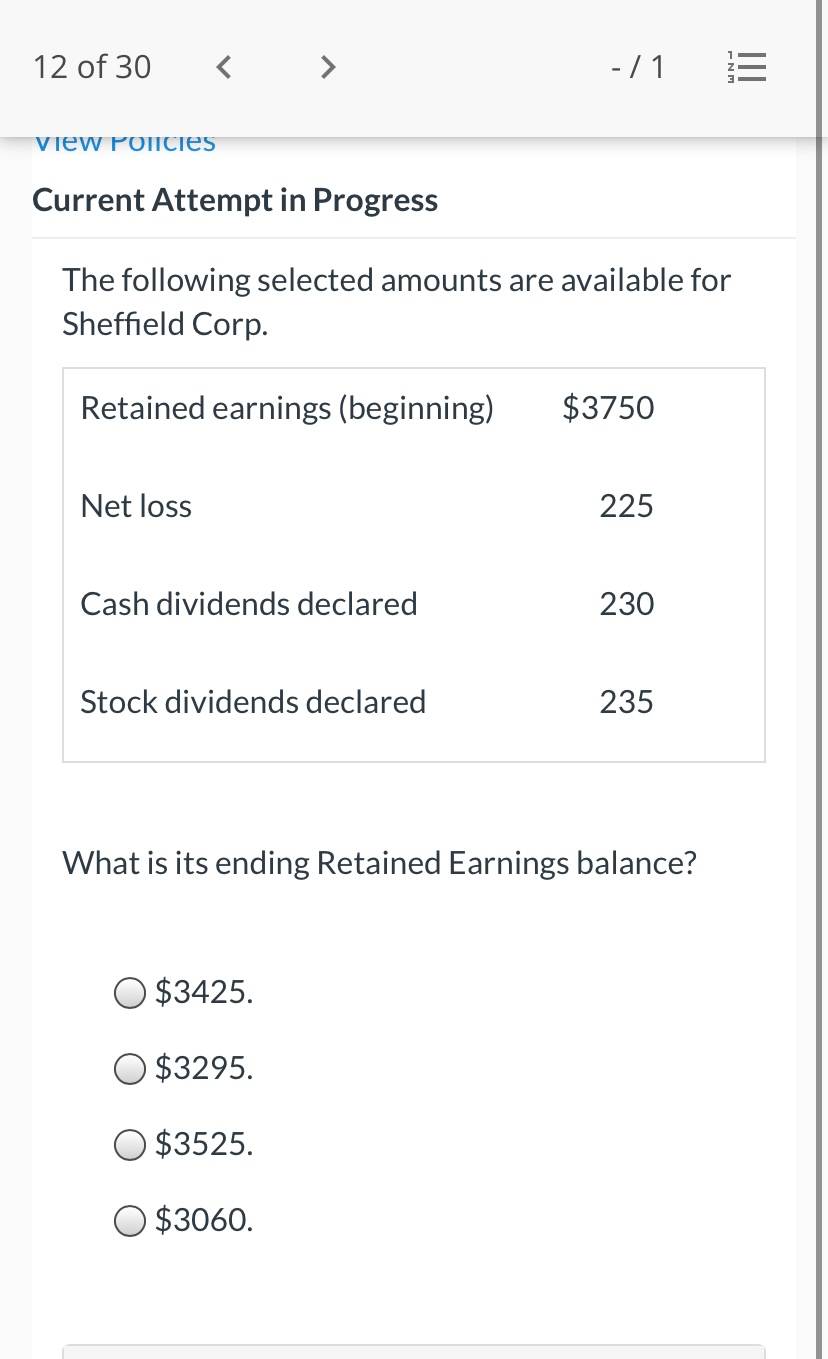Click the ending Retained Earnings question text
828x1359 pixels.
click(x=379, y=863)
